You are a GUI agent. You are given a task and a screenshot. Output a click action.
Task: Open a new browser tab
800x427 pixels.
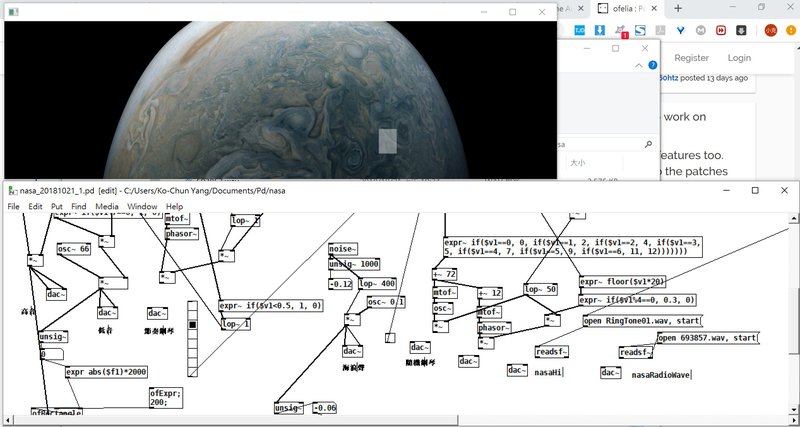[x=678, y=8]
